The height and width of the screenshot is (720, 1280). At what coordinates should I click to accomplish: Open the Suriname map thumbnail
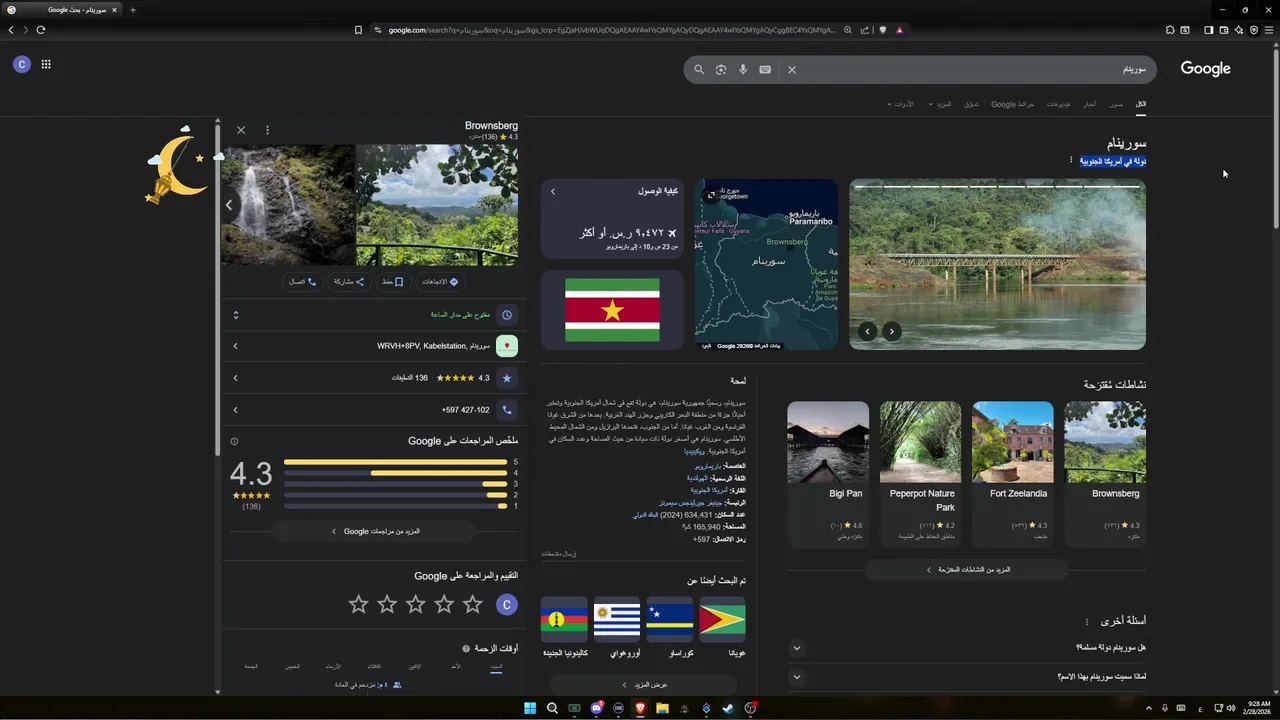[766, 264]
